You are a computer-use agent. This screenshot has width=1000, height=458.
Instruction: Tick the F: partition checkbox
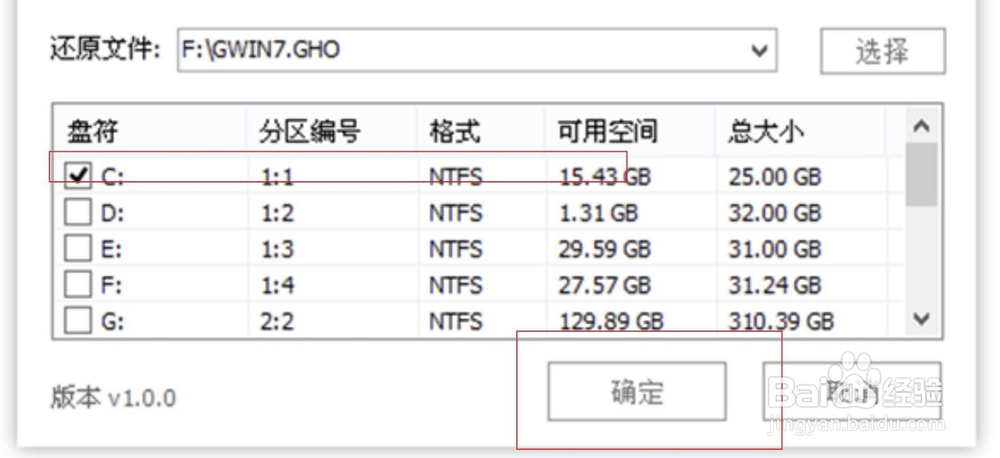coord(78,285)
